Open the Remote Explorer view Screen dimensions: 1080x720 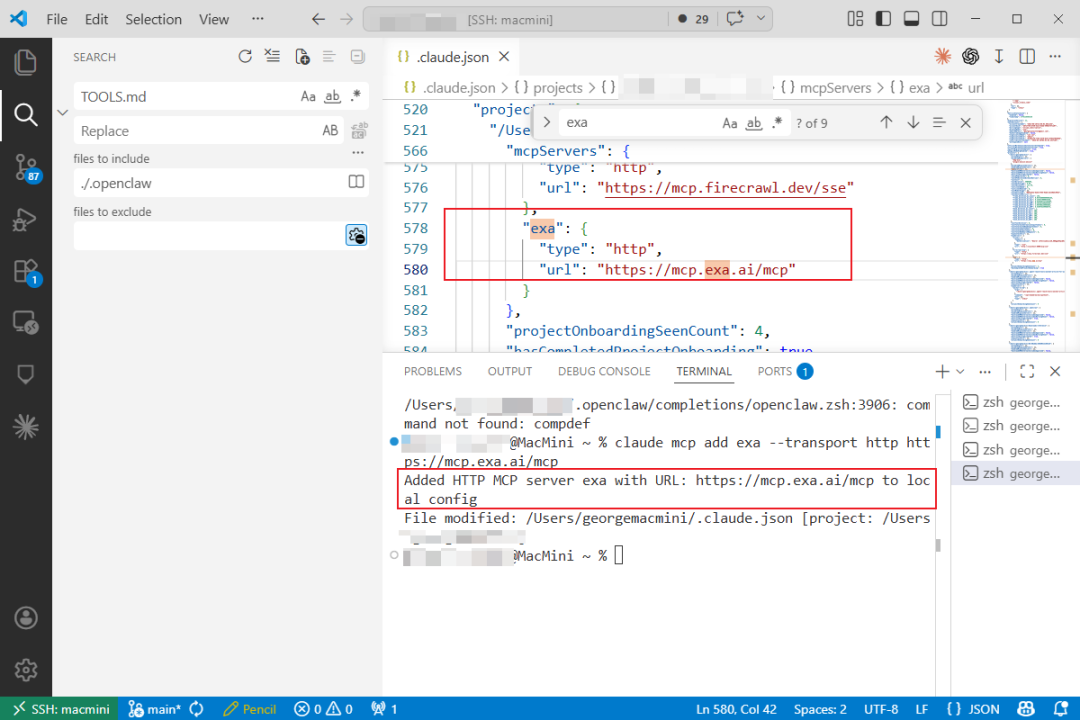click(25, 322)
